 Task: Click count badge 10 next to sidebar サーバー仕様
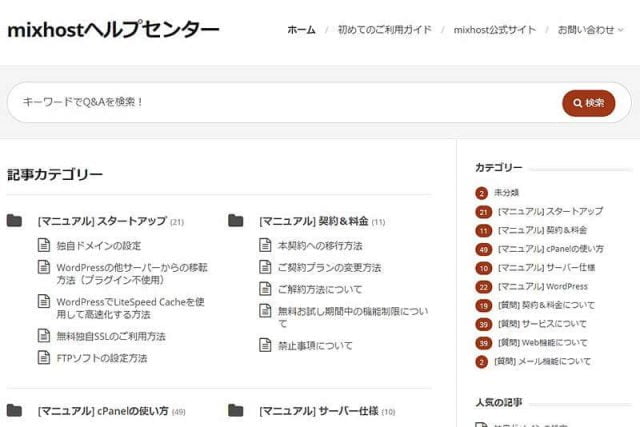click(x=483, y=268)
